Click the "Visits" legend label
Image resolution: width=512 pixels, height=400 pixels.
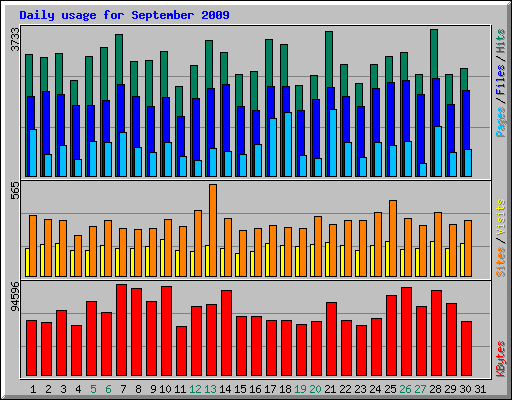501,217
